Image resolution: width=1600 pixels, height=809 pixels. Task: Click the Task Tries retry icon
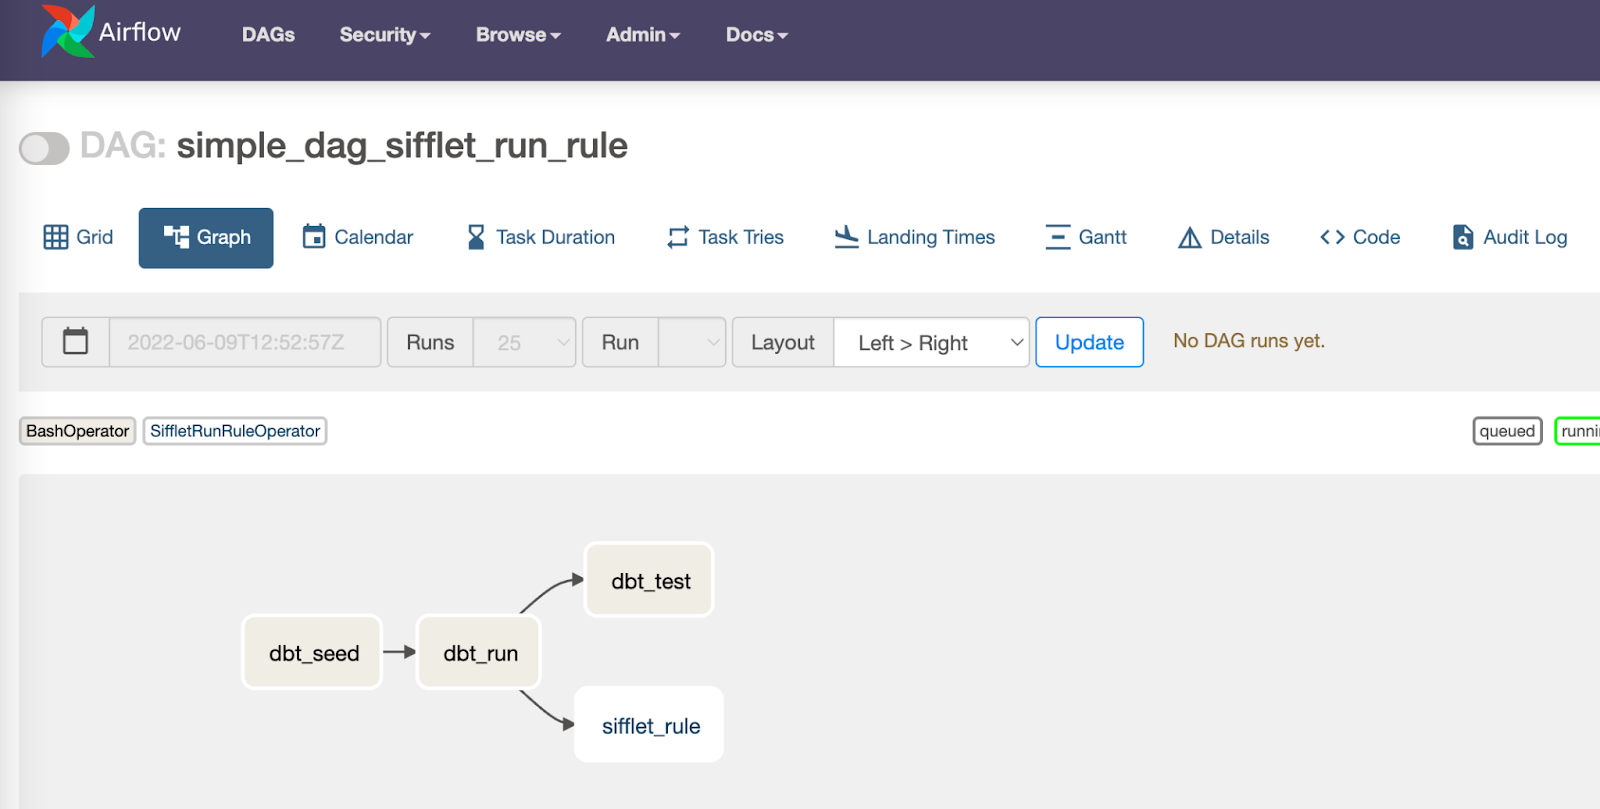[x=678, y=237]
